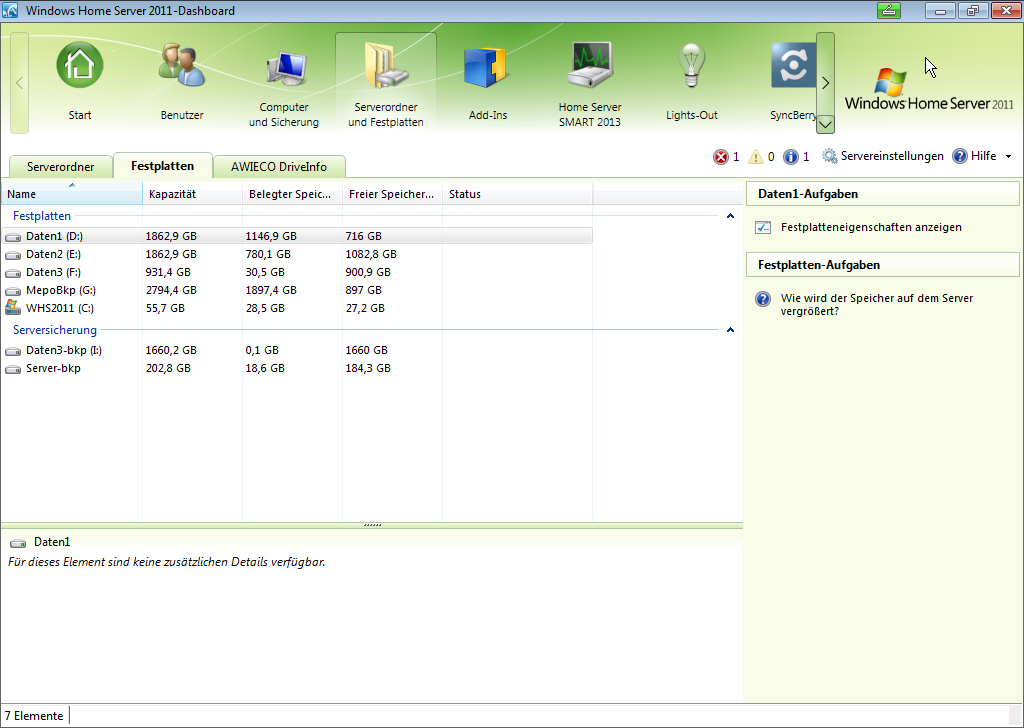The width and height of the screenshot is (1024, 728).
Task: Show next navigation bar items arrow
Action: tap(825, 82)
